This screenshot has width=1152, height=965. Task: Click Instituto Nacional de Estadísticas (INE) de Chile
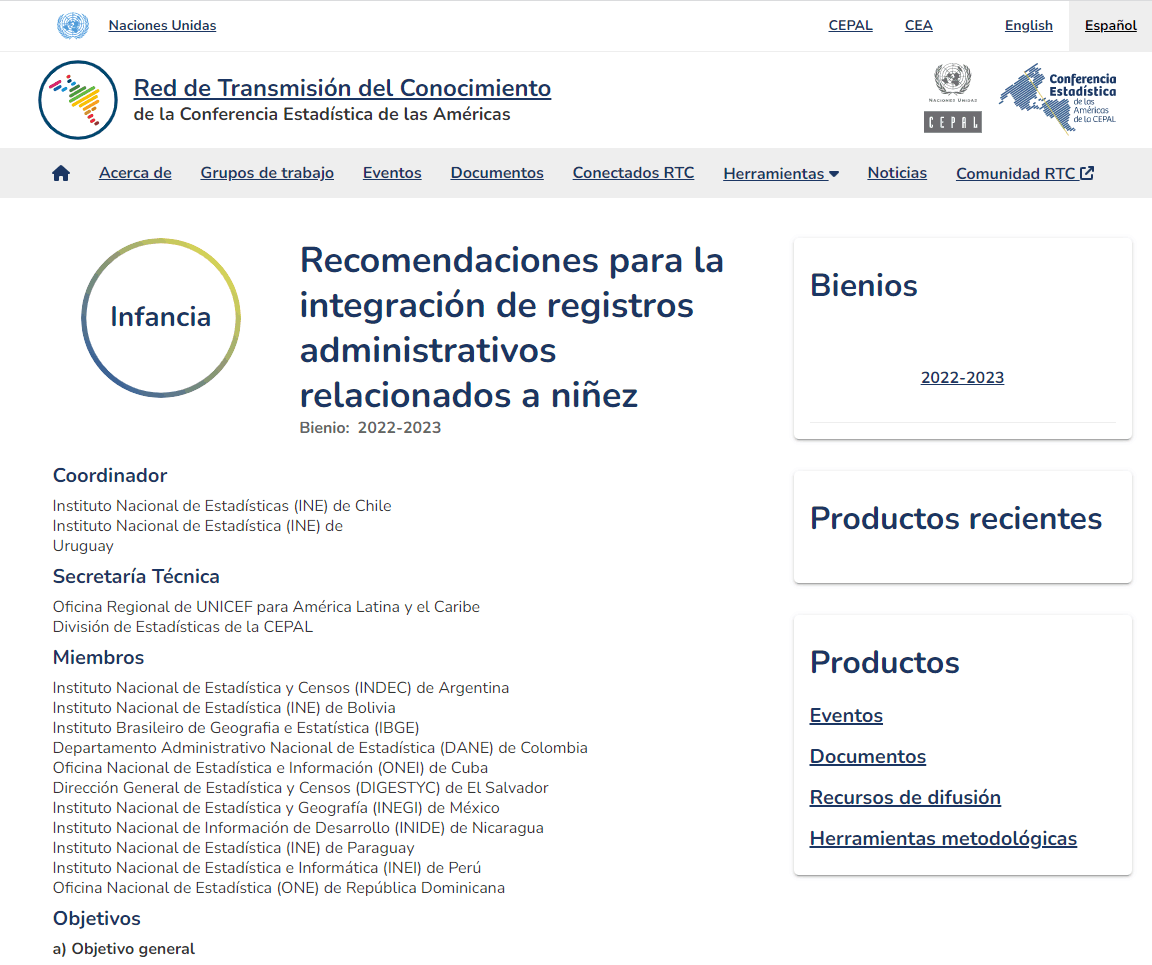click(x=222, y=506)
